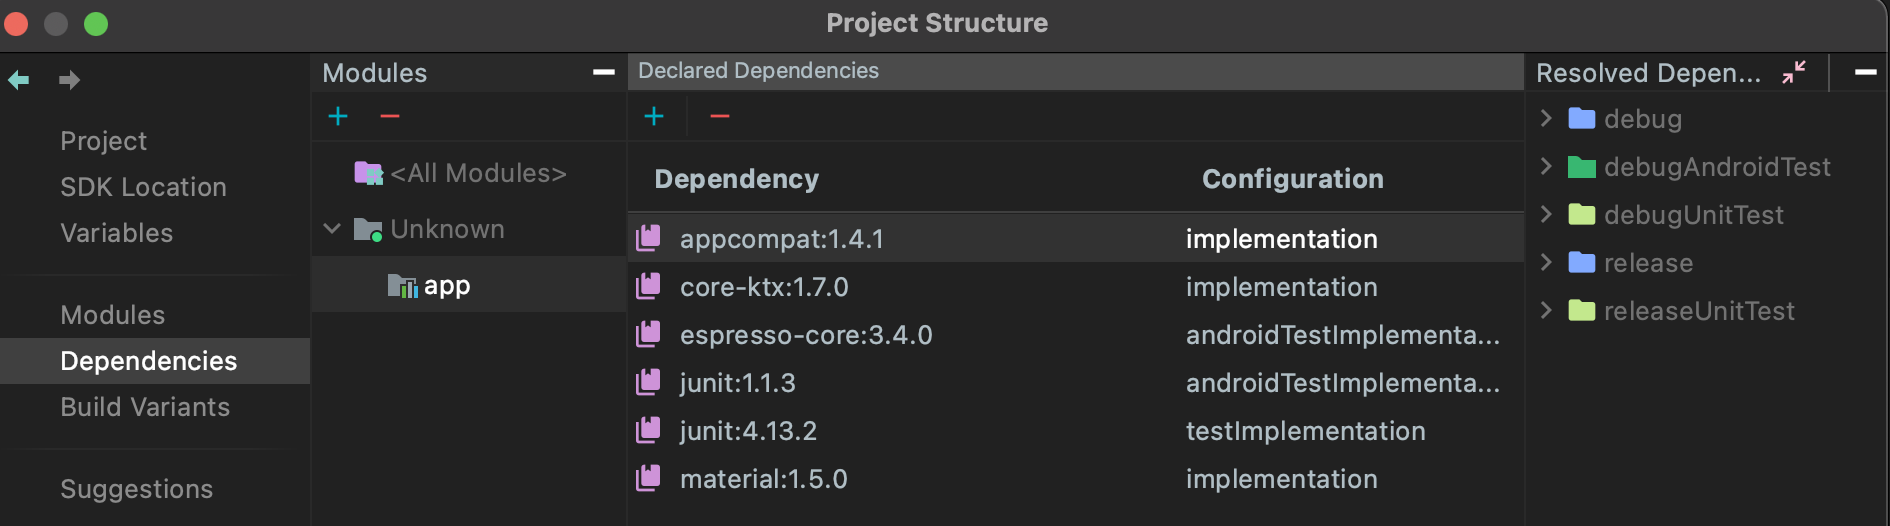
Task: Click the forward navigation arrow
Action: coord(69,80)
